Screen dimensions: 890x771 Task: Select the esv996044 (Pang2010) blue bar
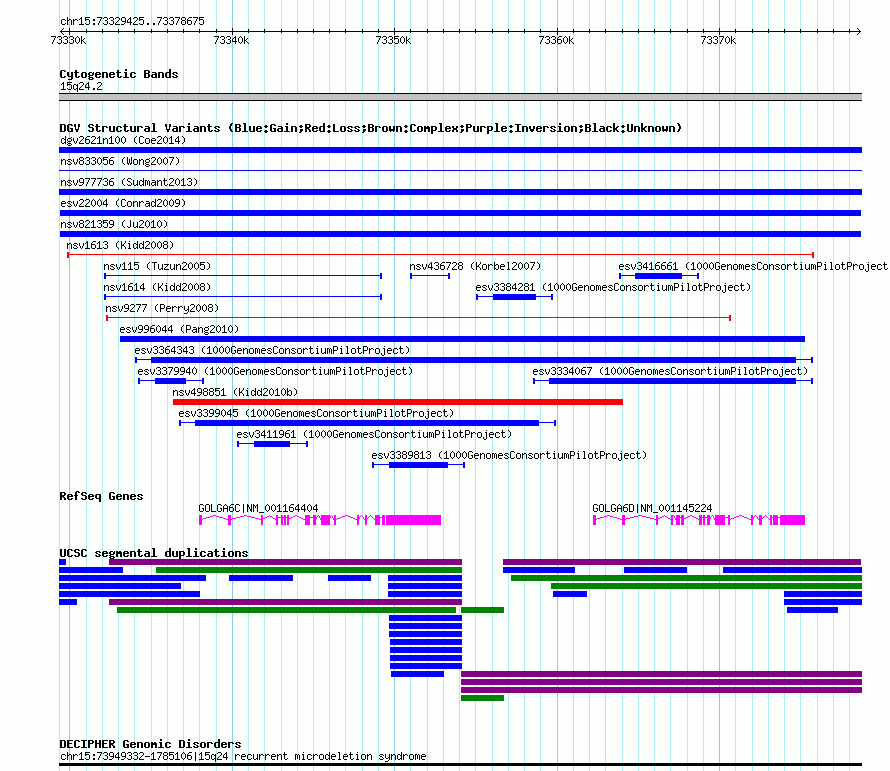click(x=462, y=339)
